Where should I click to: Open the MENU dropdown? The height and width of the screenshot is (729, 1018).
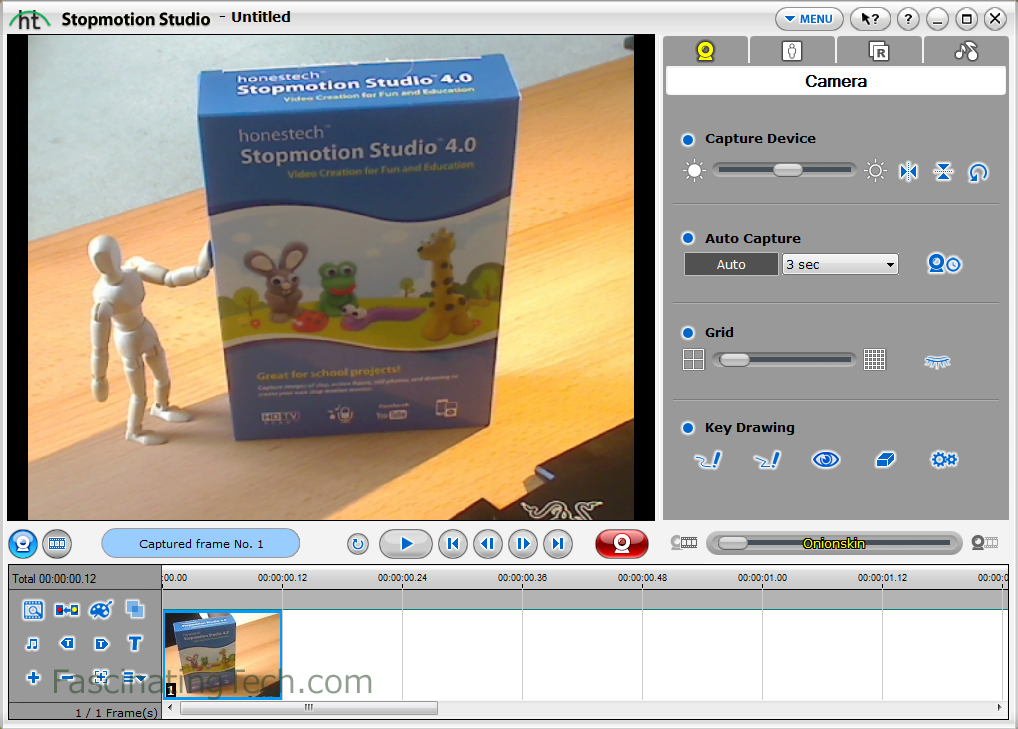pos(809,19)
